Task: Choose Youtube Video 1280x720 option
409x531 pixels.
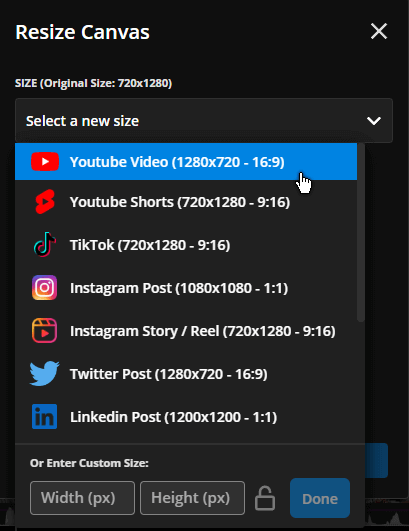Action: [186, 162]
